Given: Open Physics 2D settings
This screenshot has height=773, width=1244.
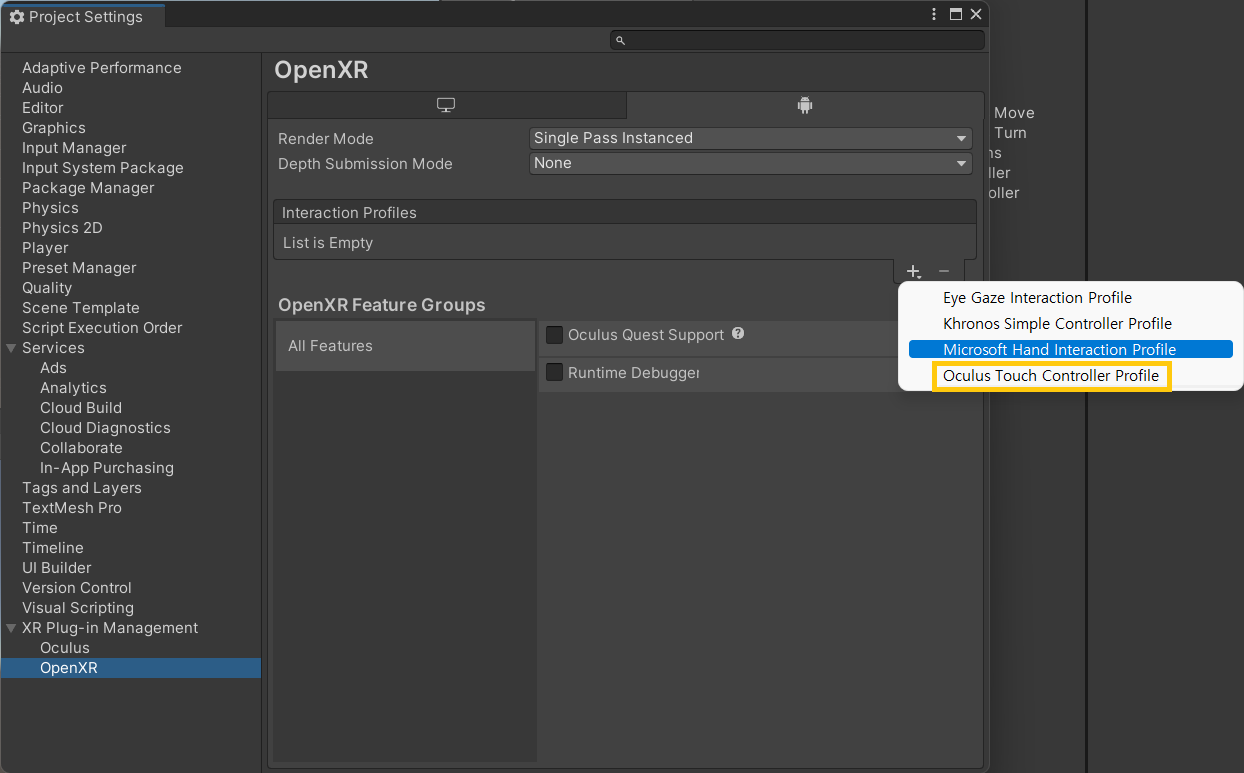Looking at the screenshot, I should (x=62, y=228).
